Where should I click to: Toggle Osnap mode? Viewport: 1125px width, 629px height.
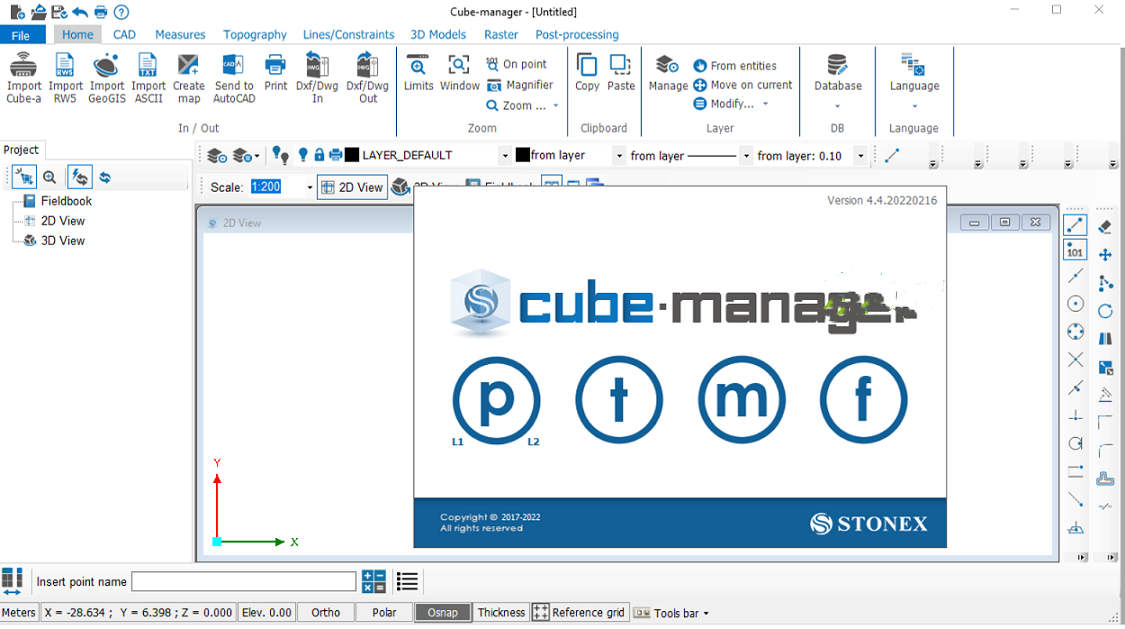(x=443, y=613)
